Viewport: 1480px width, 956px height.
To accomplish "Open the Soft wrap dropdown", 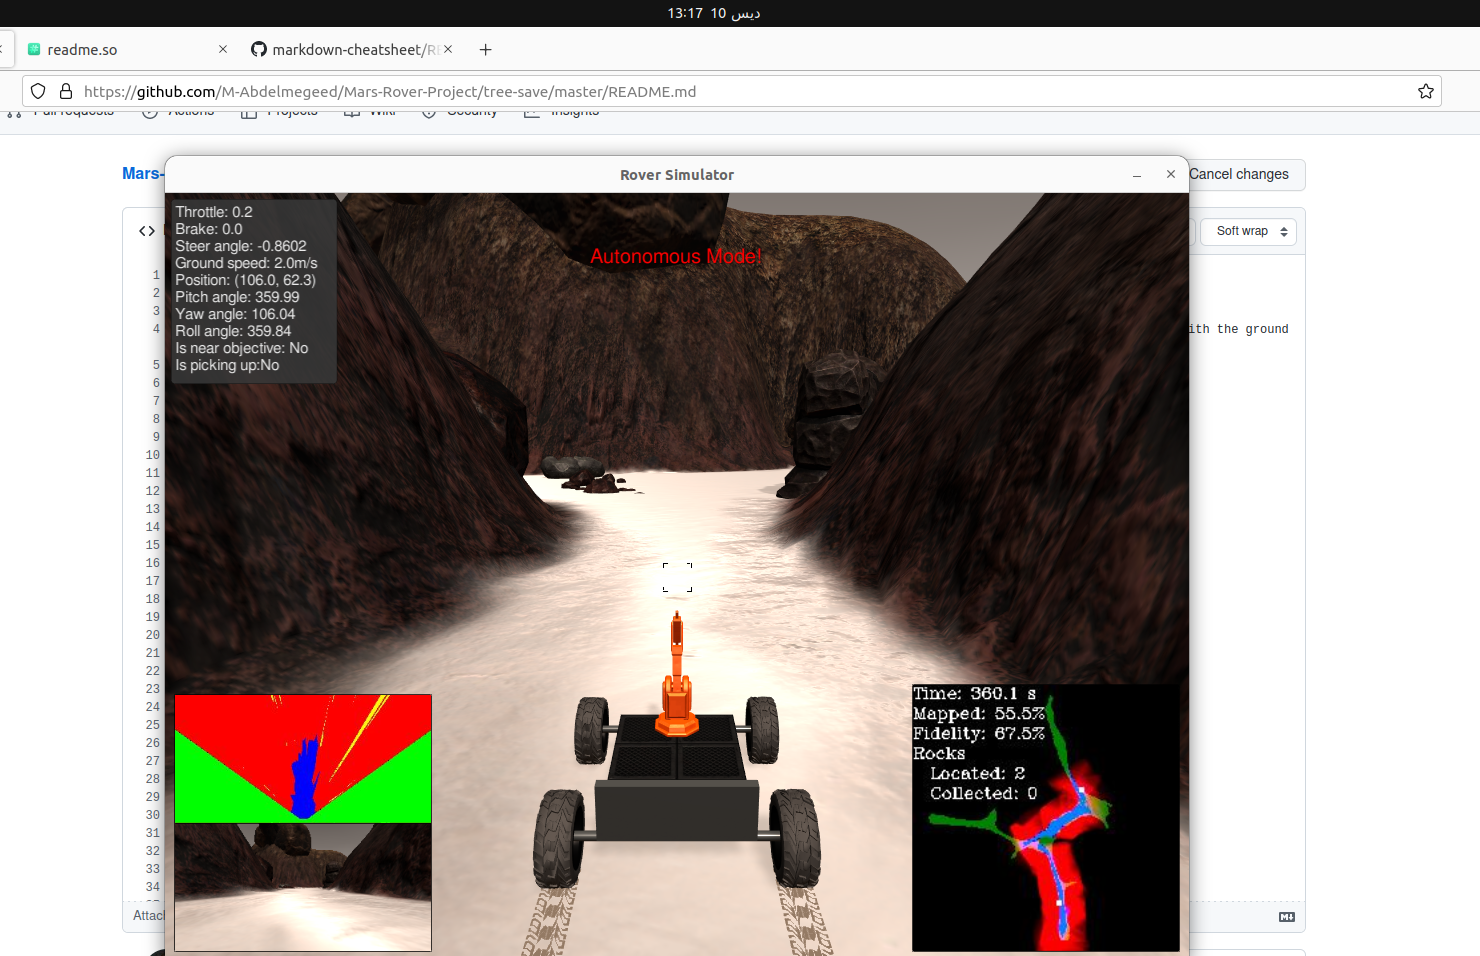I will click(1249, 231).
